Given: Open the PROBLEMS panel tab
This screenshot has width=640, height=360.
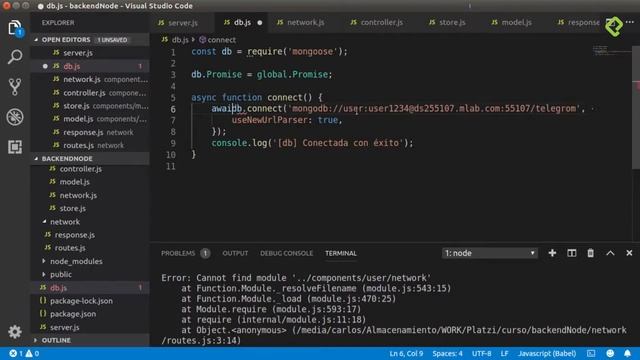Looking at the screenshot, I should [178, 253].
